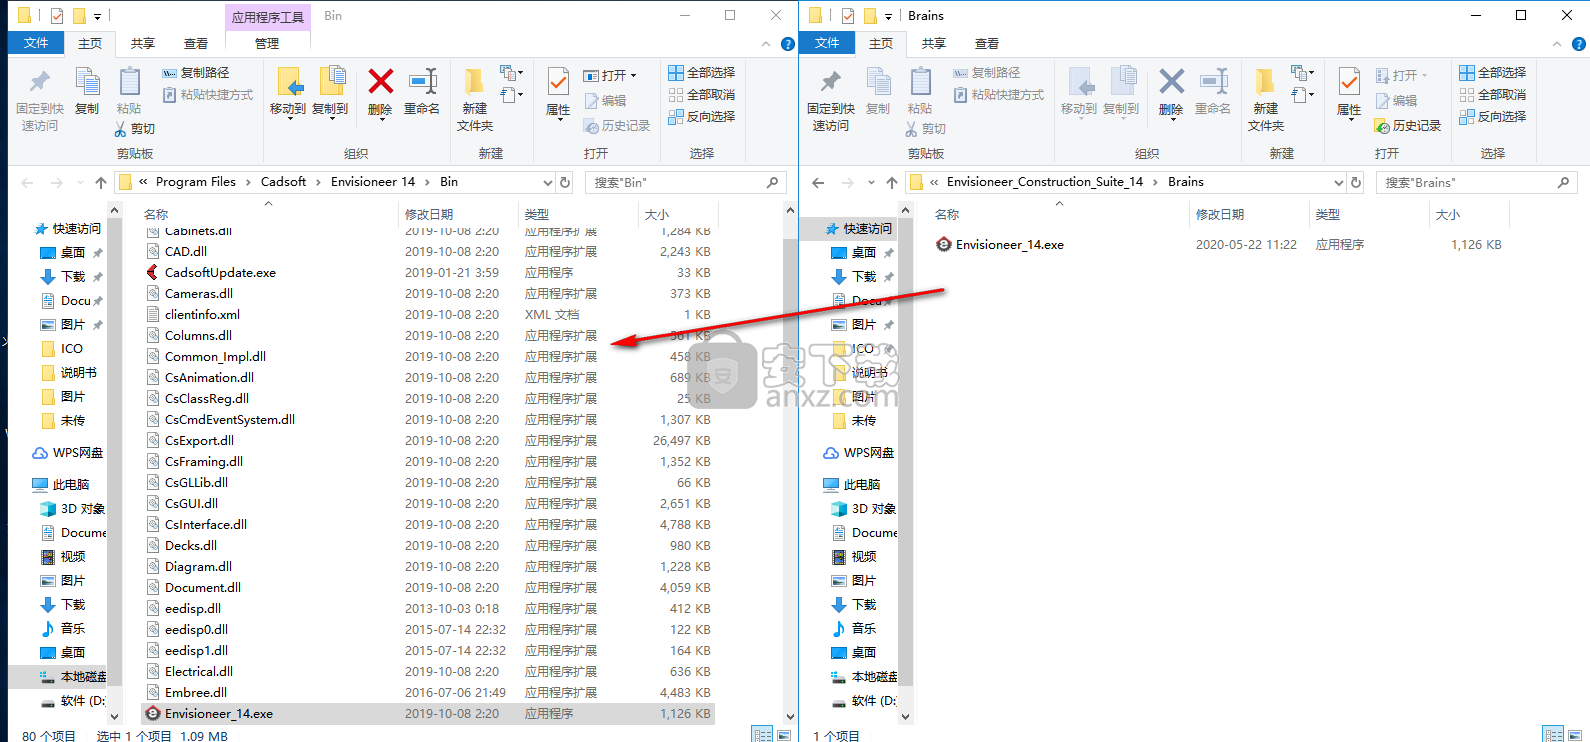Open the Open (打开) dropdown in Bin ribbon
This screenshot has width=1590, height=742.
point(610,75)
